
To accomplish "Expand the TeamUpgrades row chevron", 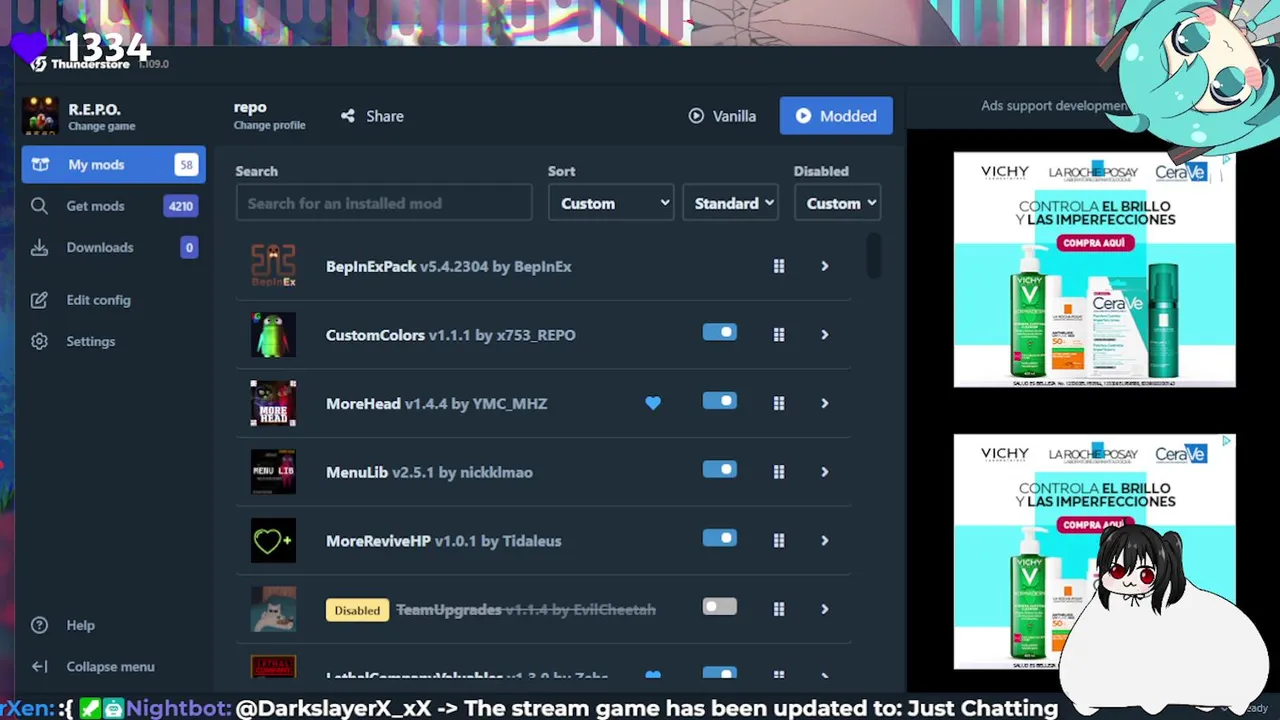I will click(x=825, y=609).
